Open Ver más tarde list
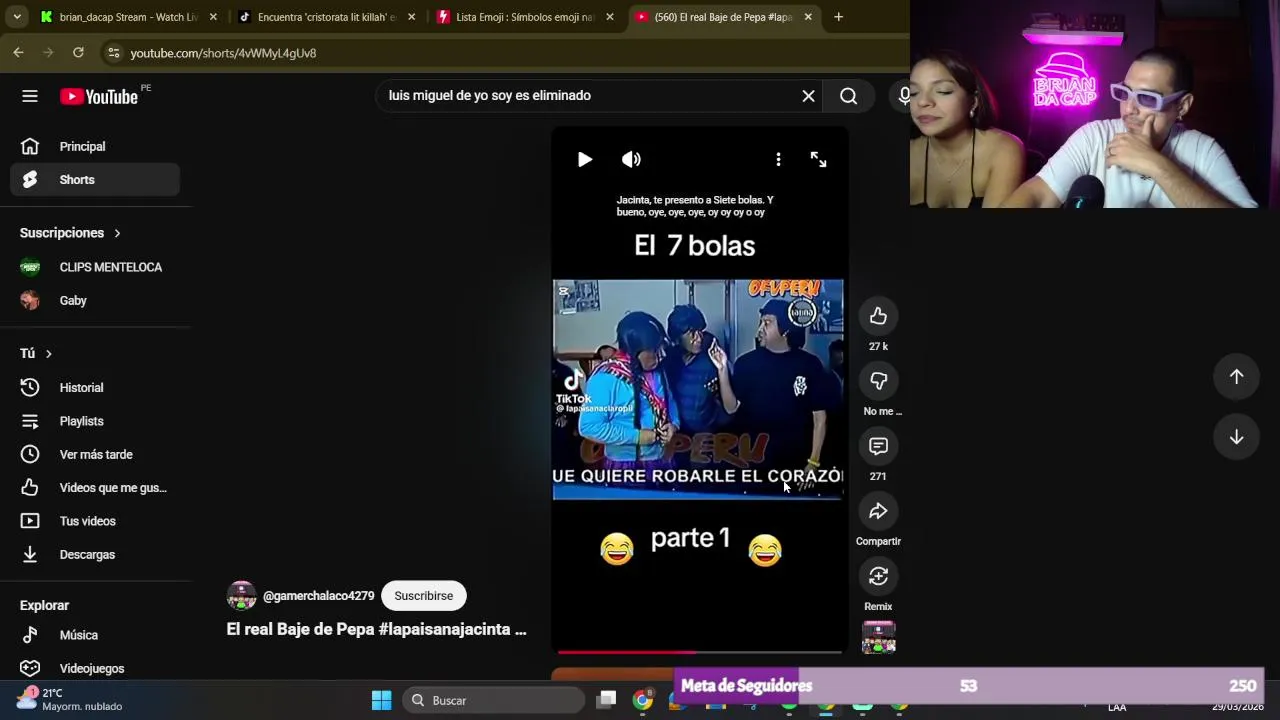 (x=95, y=454)
